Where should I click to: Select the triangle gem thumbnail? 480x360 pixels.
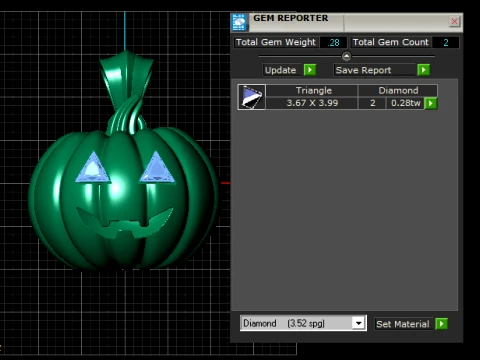click(x=252, y=97)
